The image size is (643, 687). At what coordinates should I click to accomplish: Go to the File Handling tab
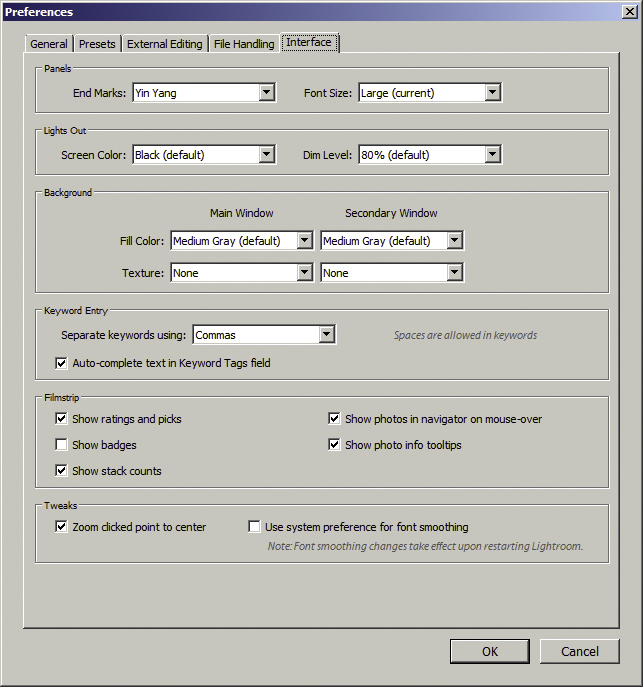pos(244,44)
